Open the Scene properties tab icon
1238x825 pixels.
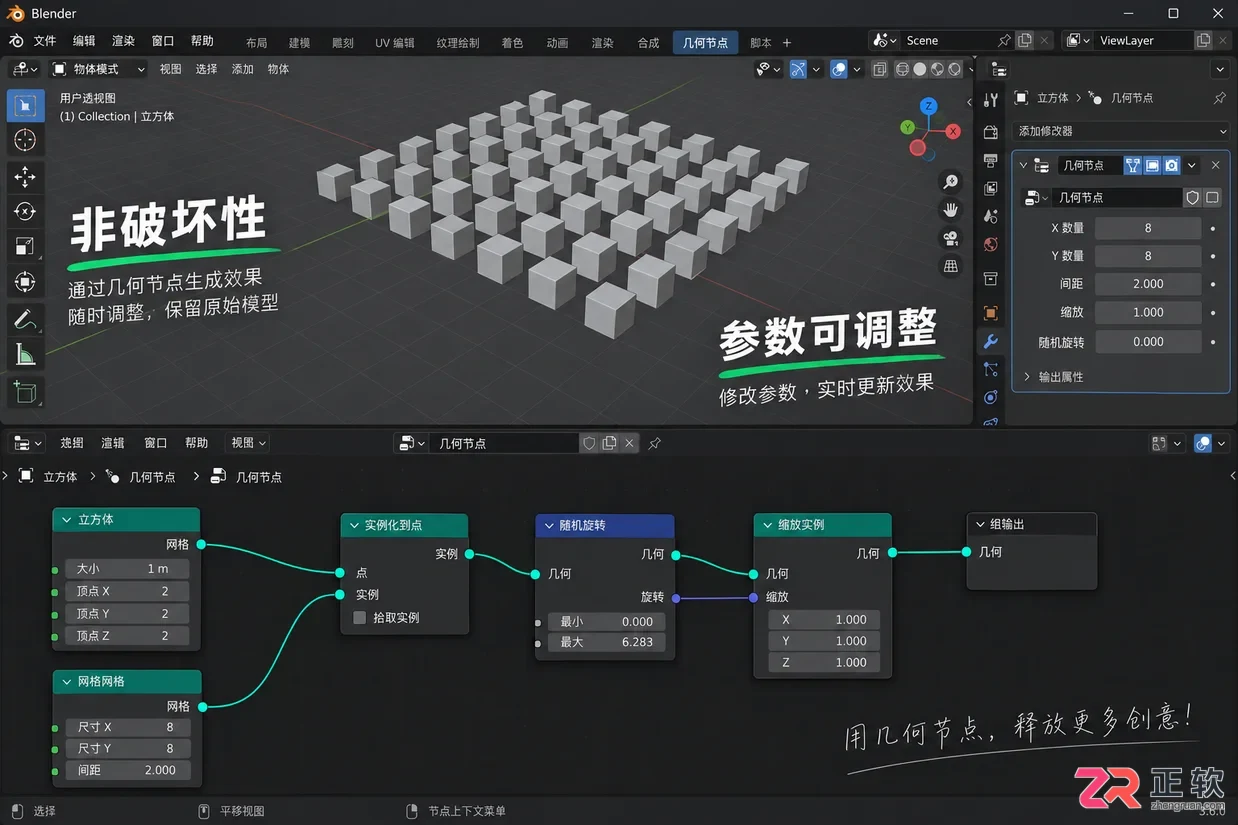pyautogui.click(x=990, y=216)
